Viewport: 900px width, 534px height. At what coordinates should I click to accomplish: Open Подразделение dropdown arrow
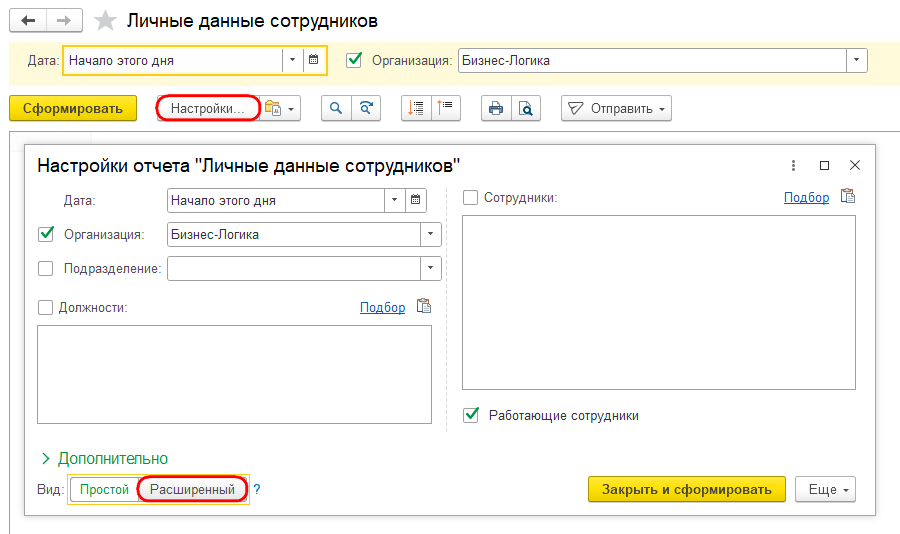pos(430,268)
